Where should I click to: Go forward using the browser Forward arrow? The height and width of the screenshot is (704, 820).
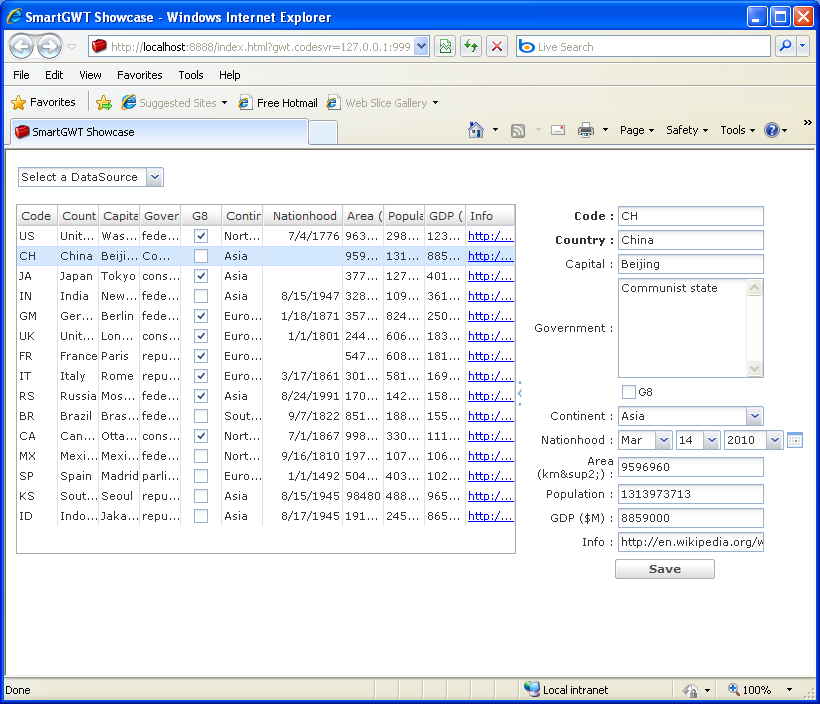tap(50, 47)
